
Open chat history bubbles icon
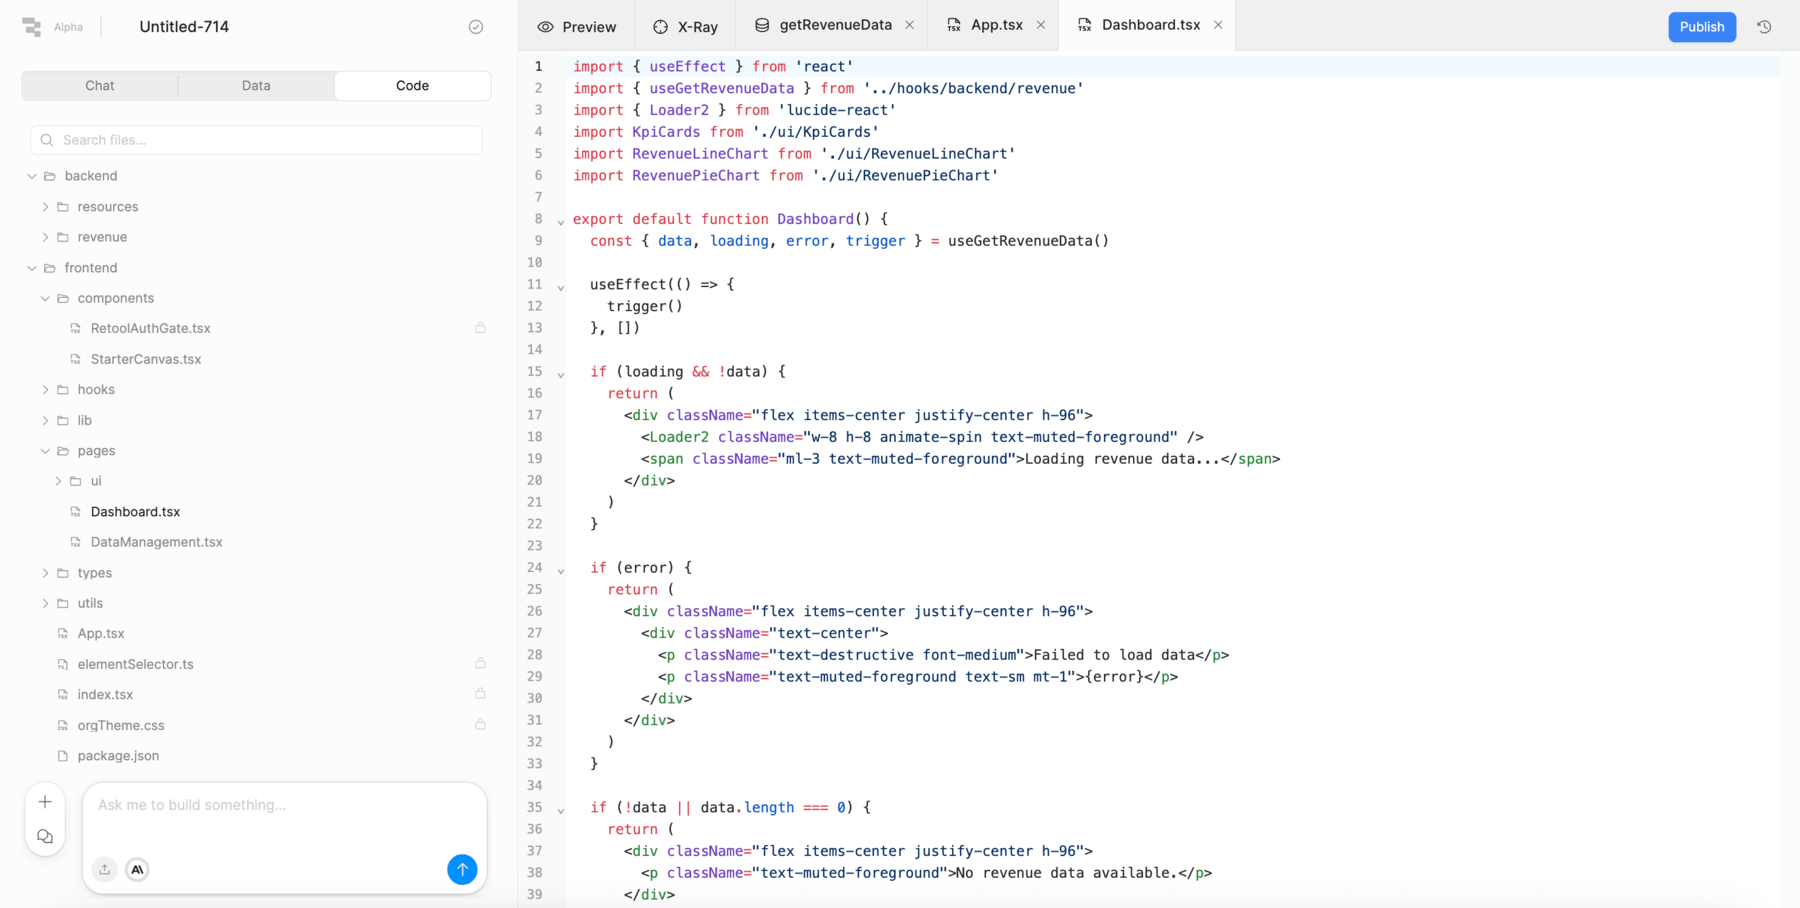[x=45, y=836]
